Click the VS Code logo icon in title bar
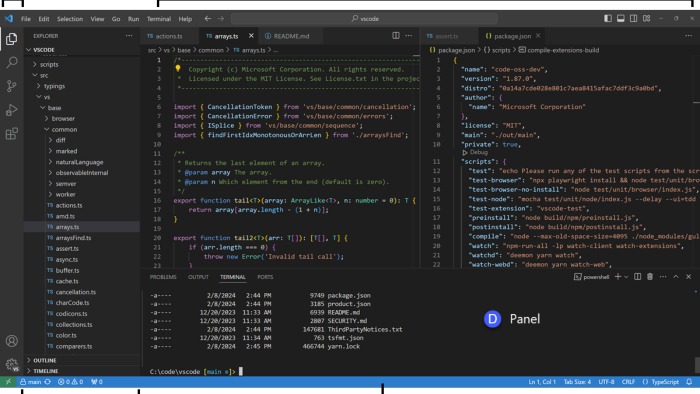 (8, 18)
